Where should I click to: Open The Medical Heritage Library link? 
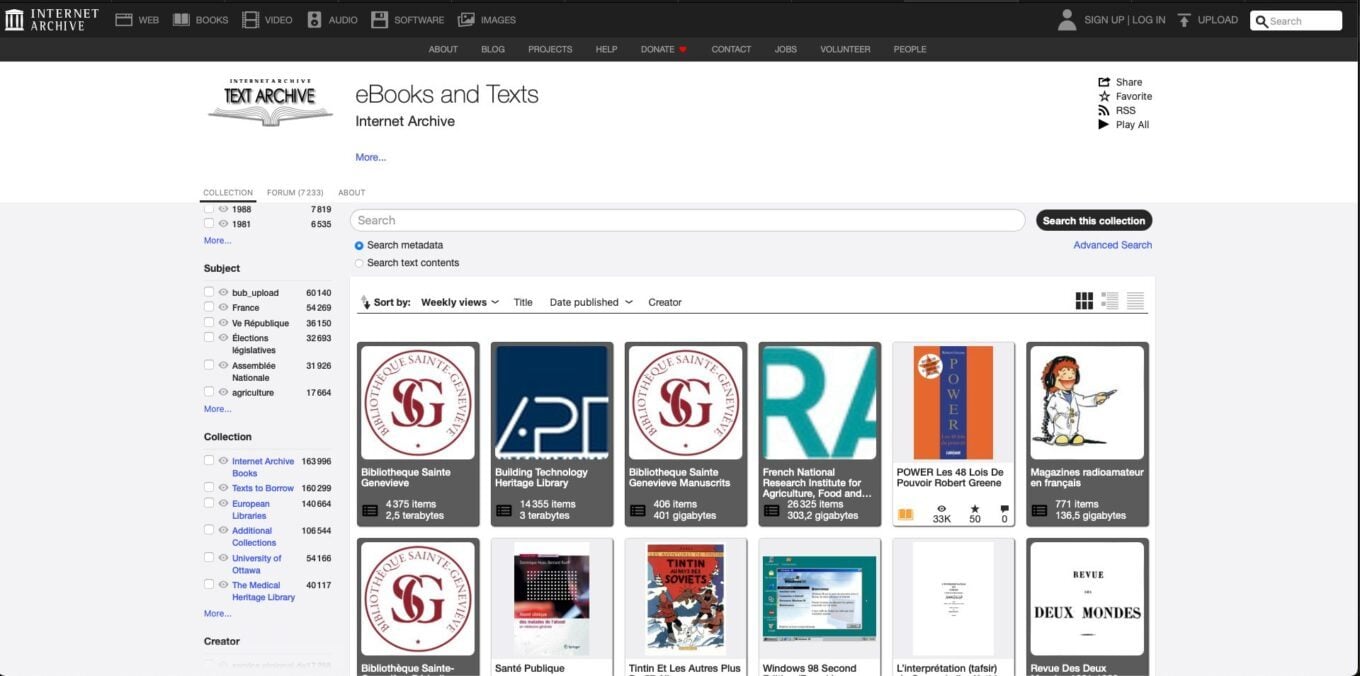pyautogui.click(x=263, y=591)
